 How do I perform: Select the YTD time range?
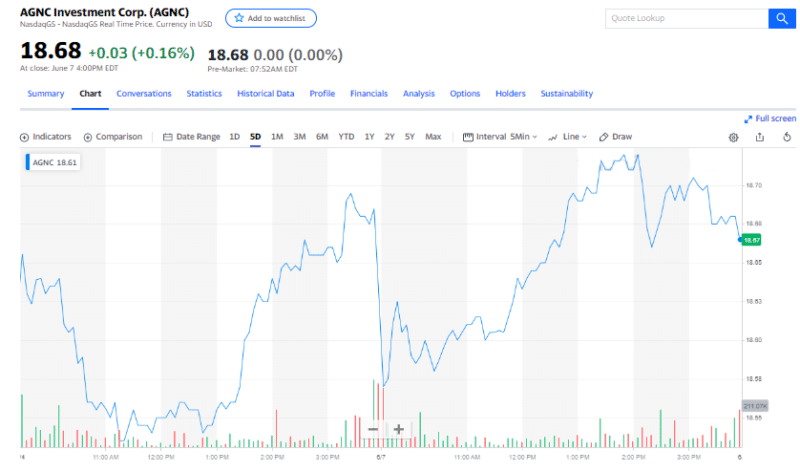[x=346, y=137]
